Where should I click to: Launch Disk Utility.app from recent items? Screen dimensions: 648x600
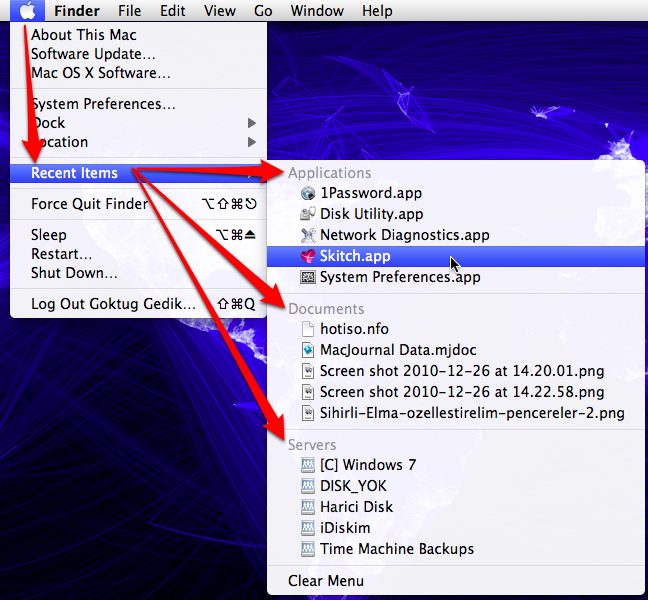click(x=371, y=214)
